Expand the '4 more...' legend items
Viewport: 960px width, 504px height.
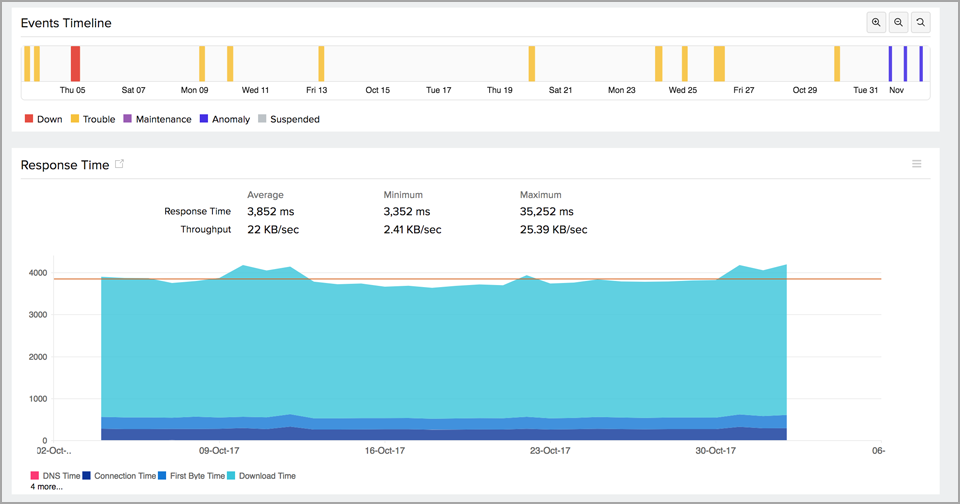tap(46, 487)
